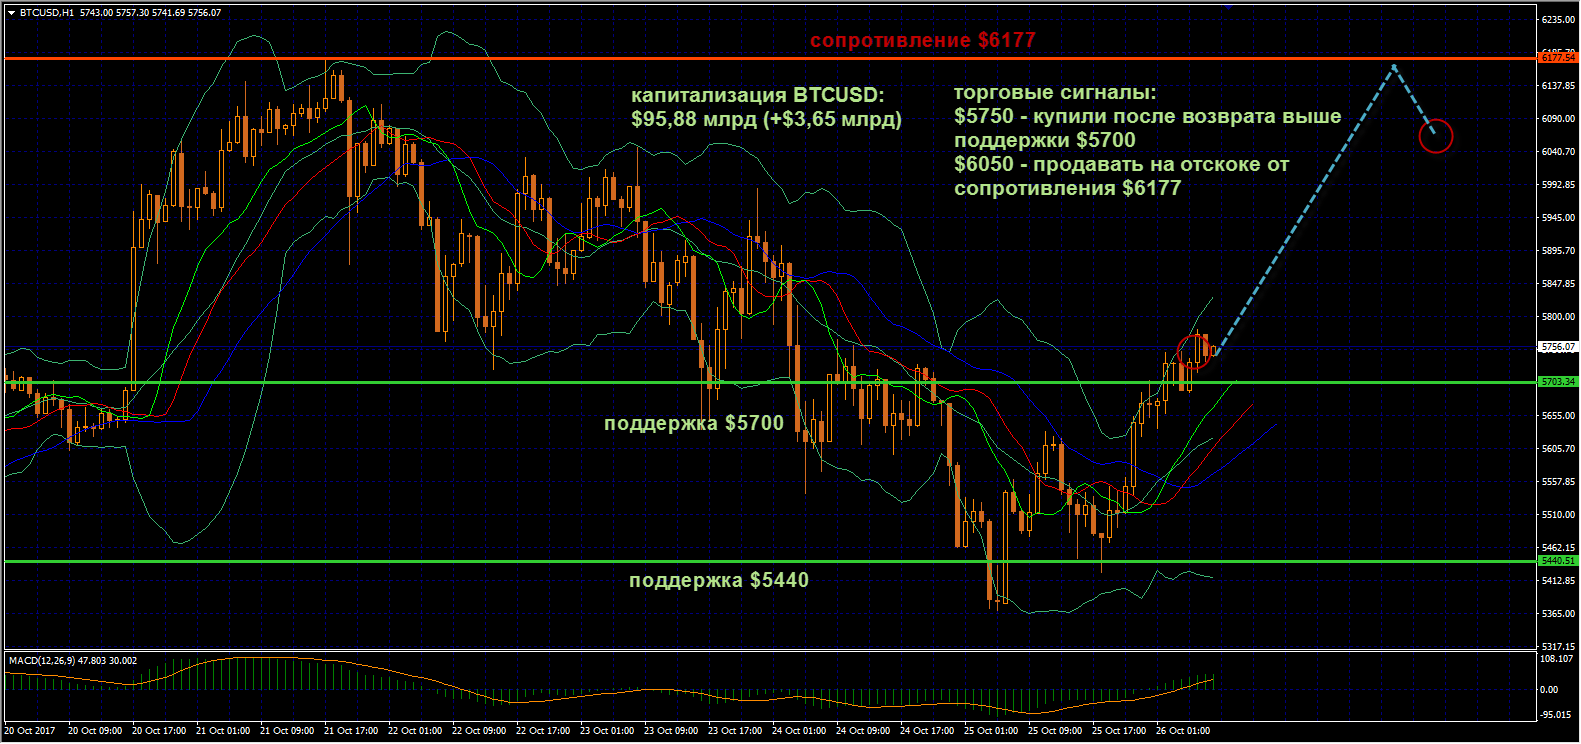Image resolution: width=1581 pixels, height=744 pixels.
Task: Select the green 5440.51 price tag
Action: tap(1558, 561)
